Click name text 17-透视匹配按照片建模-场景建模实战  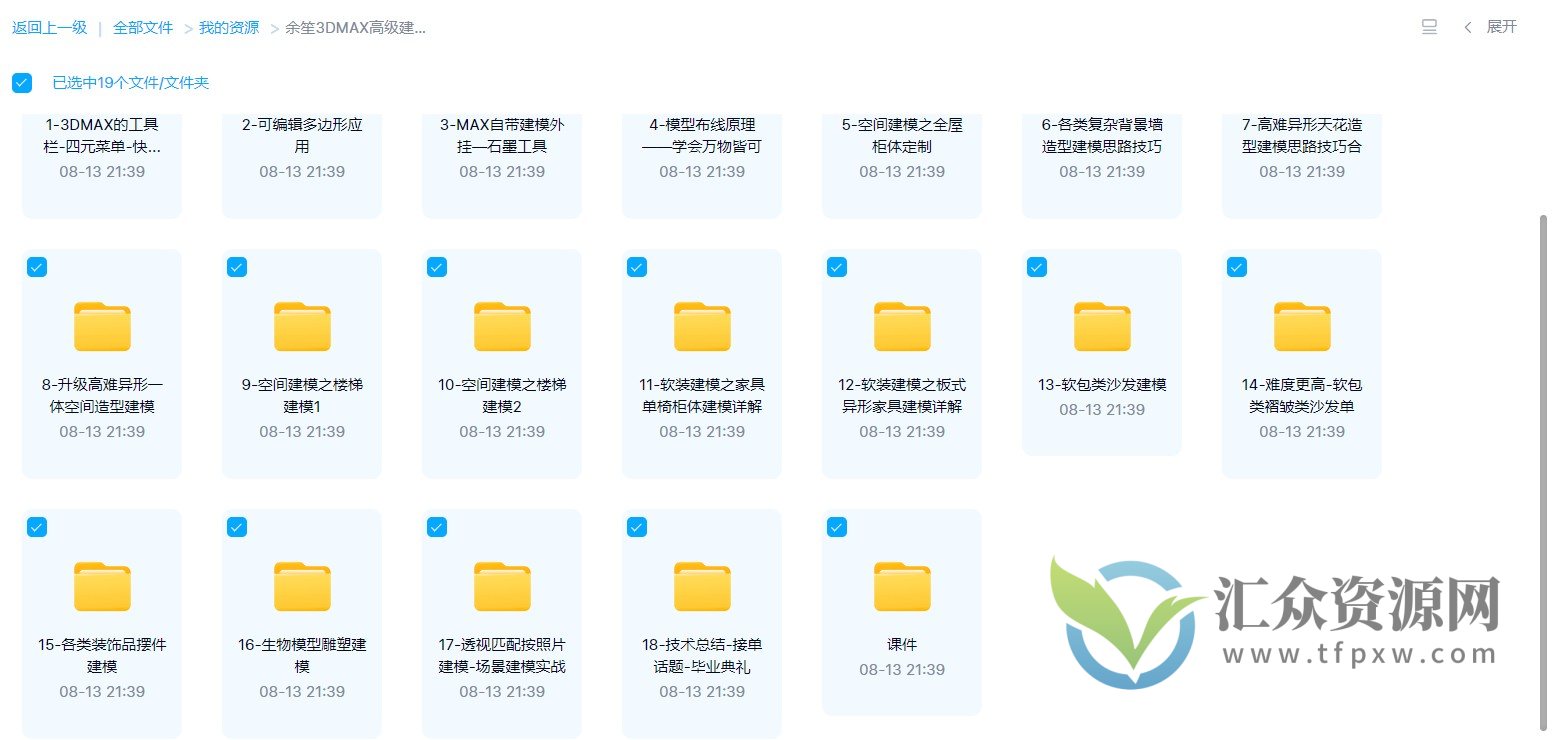click(502, 656)
